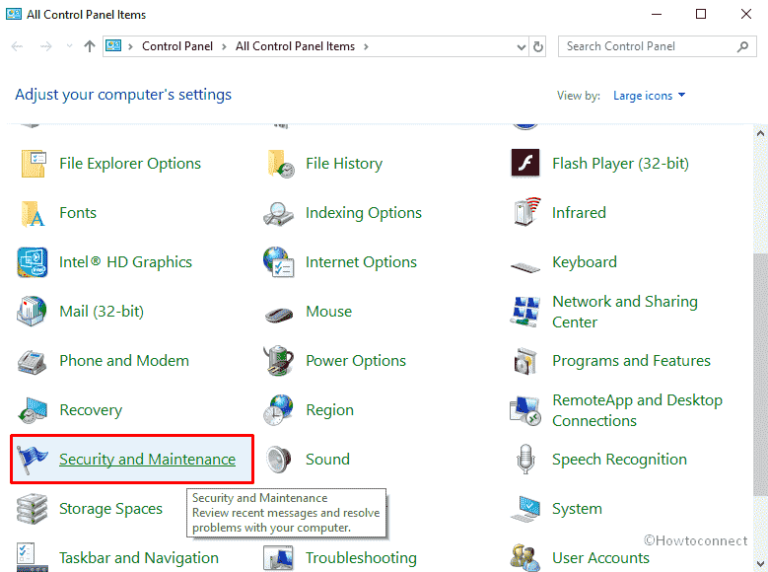The width and height of the screenshot is (768, 572).
Task: Go up one level with Up arrow
Action: pos(89,47)
